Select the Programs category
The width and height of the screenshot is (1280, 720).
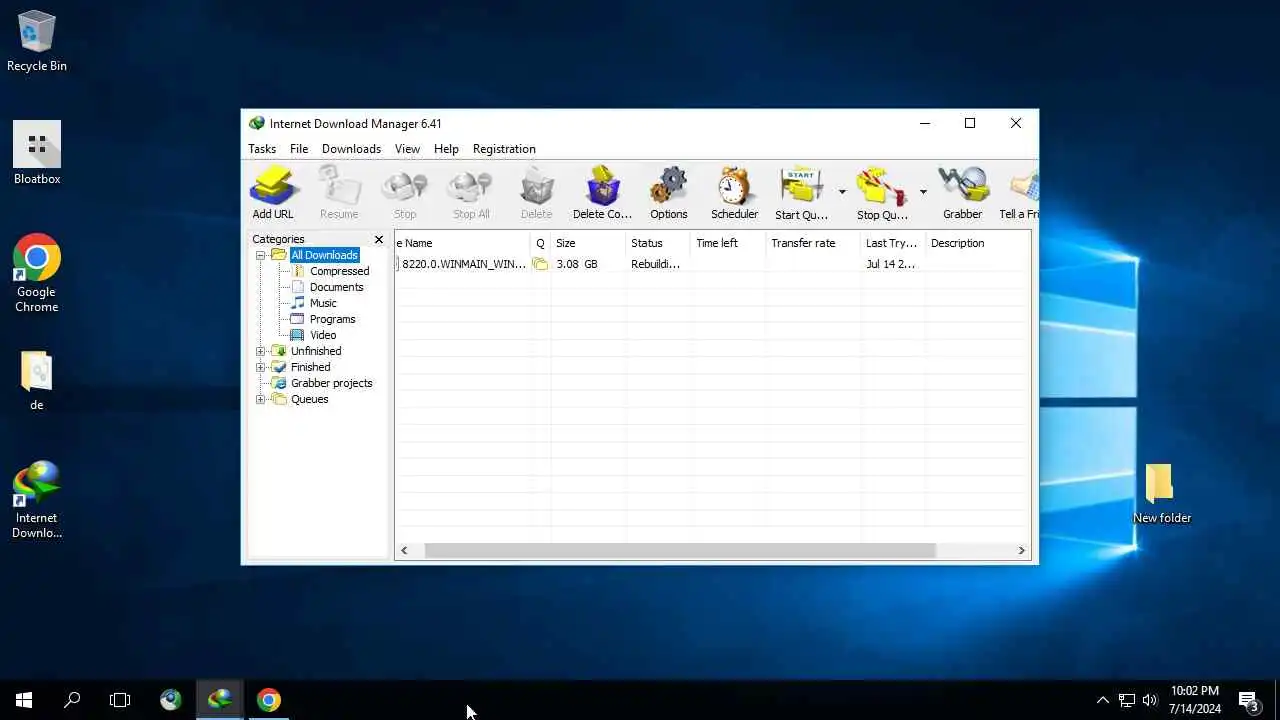coord(332,319)
